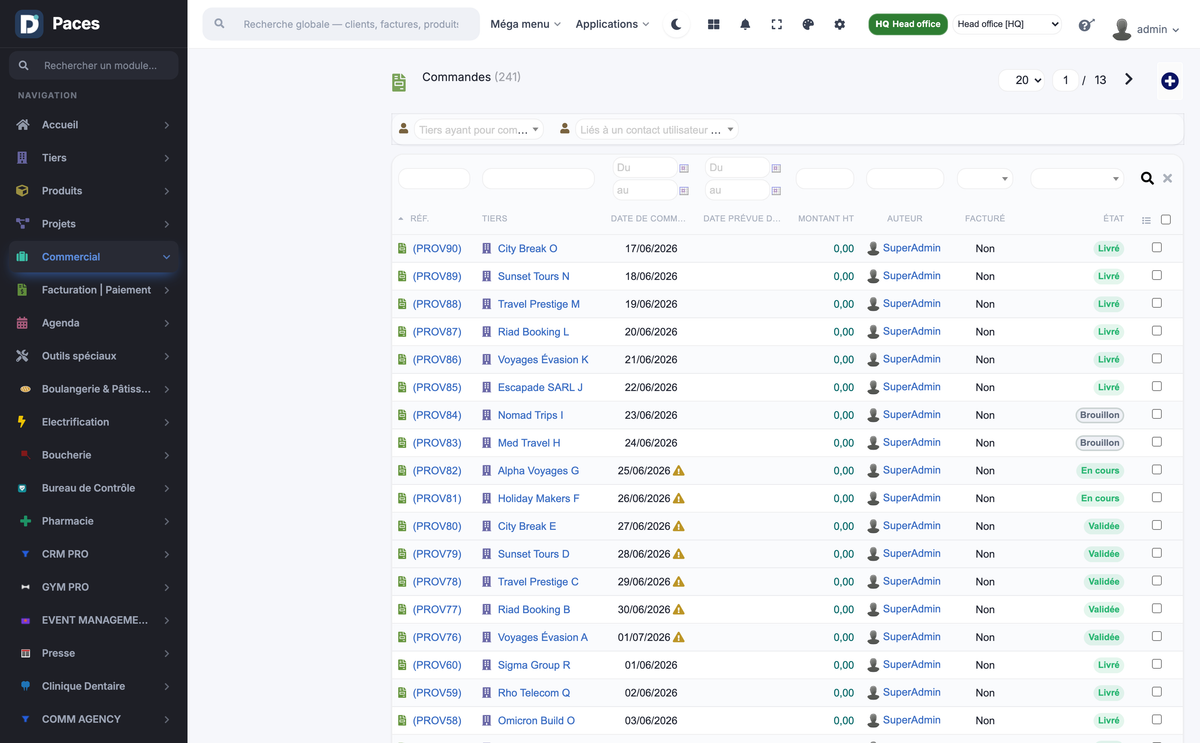This screenshot has height=743, width=1200.
Task: Open the rows-per-page 20 dropdown
Action: click(1024, 80)
